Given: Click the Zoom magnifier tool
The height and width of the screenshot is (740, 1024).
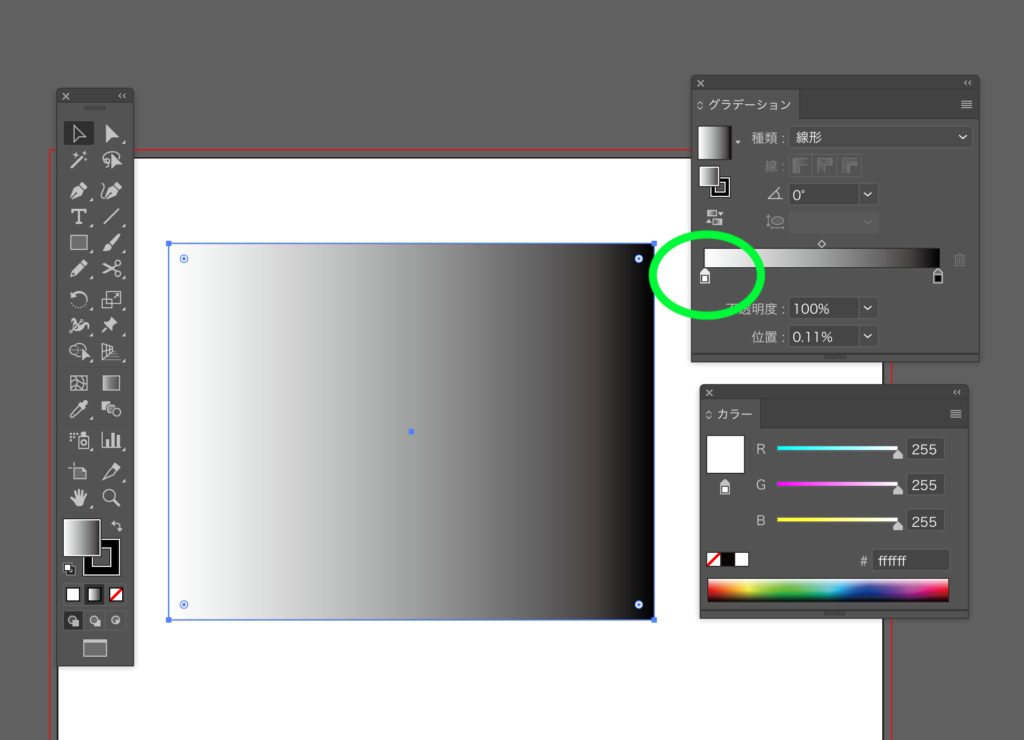Looking at the screenshot, I should tap(111, 497).
